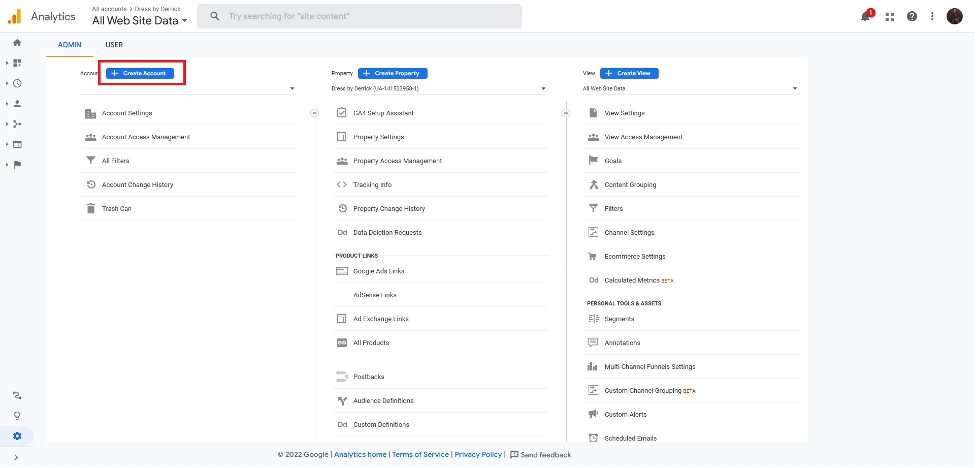Switch to the USER tab
The width and height of the screenshot is (977, 468).
[x=114, y=45]
